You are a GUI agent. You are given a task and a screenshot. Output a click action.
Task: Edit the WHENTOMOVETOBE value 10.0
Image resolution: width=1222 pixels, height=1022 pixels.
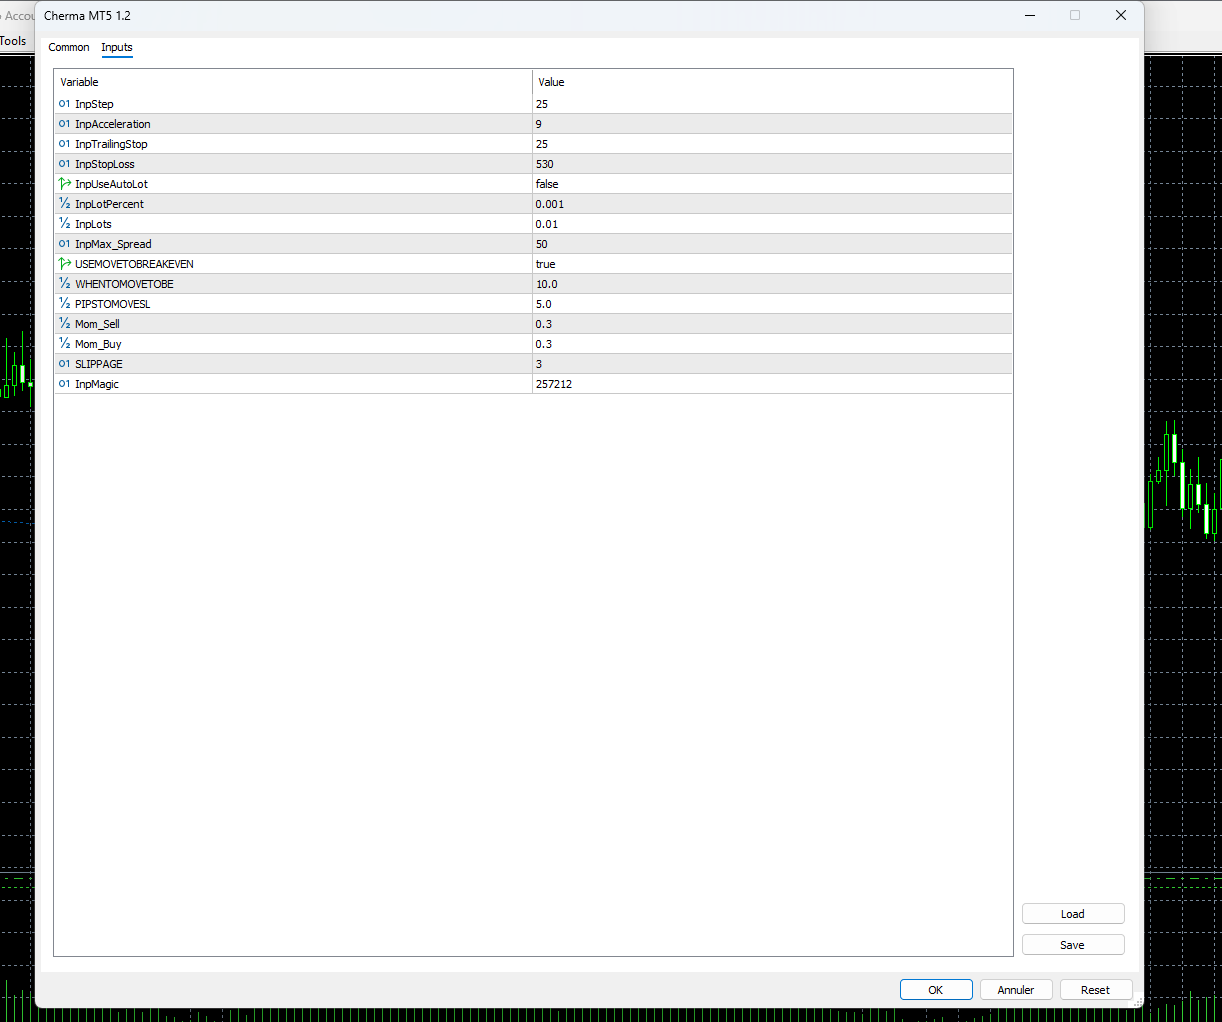click(x=772, y=284)
